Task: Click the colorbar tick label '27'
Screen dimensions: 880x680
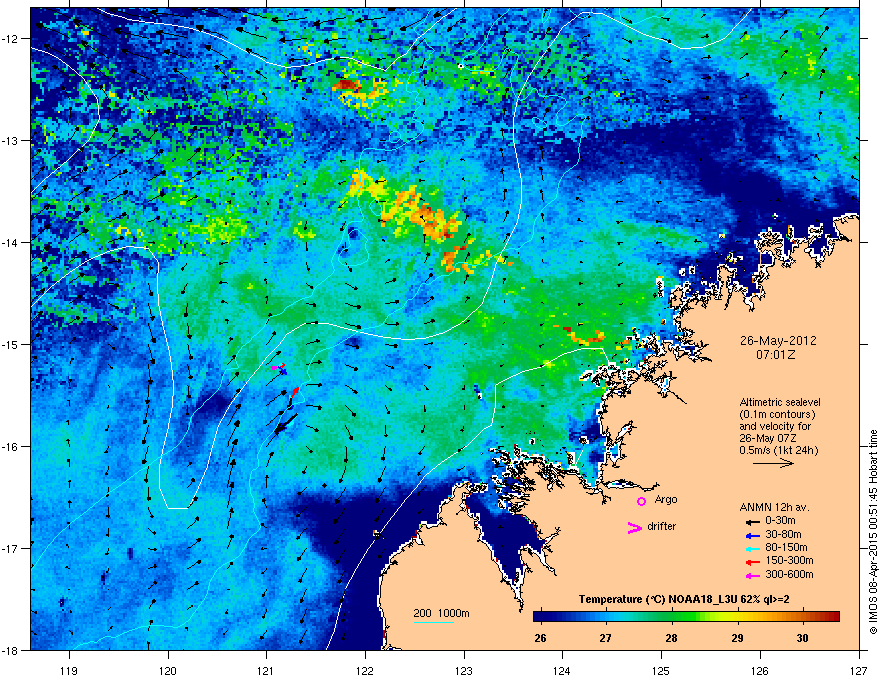Action: point(605,638)
